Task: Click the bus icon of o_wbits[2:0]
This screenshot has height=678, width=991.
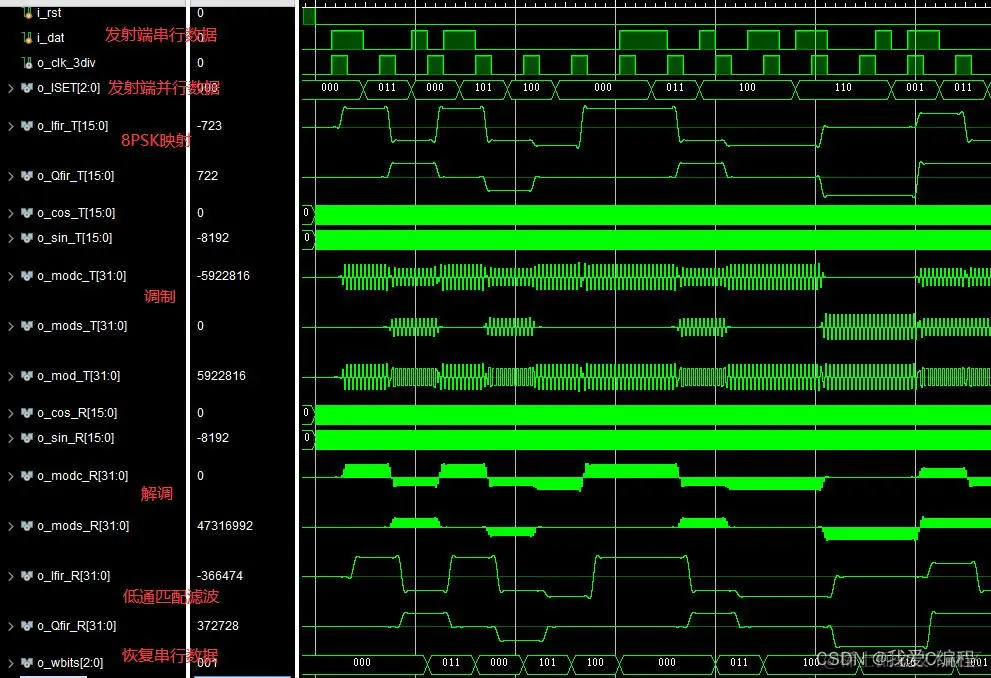Action: click(27, 663)
